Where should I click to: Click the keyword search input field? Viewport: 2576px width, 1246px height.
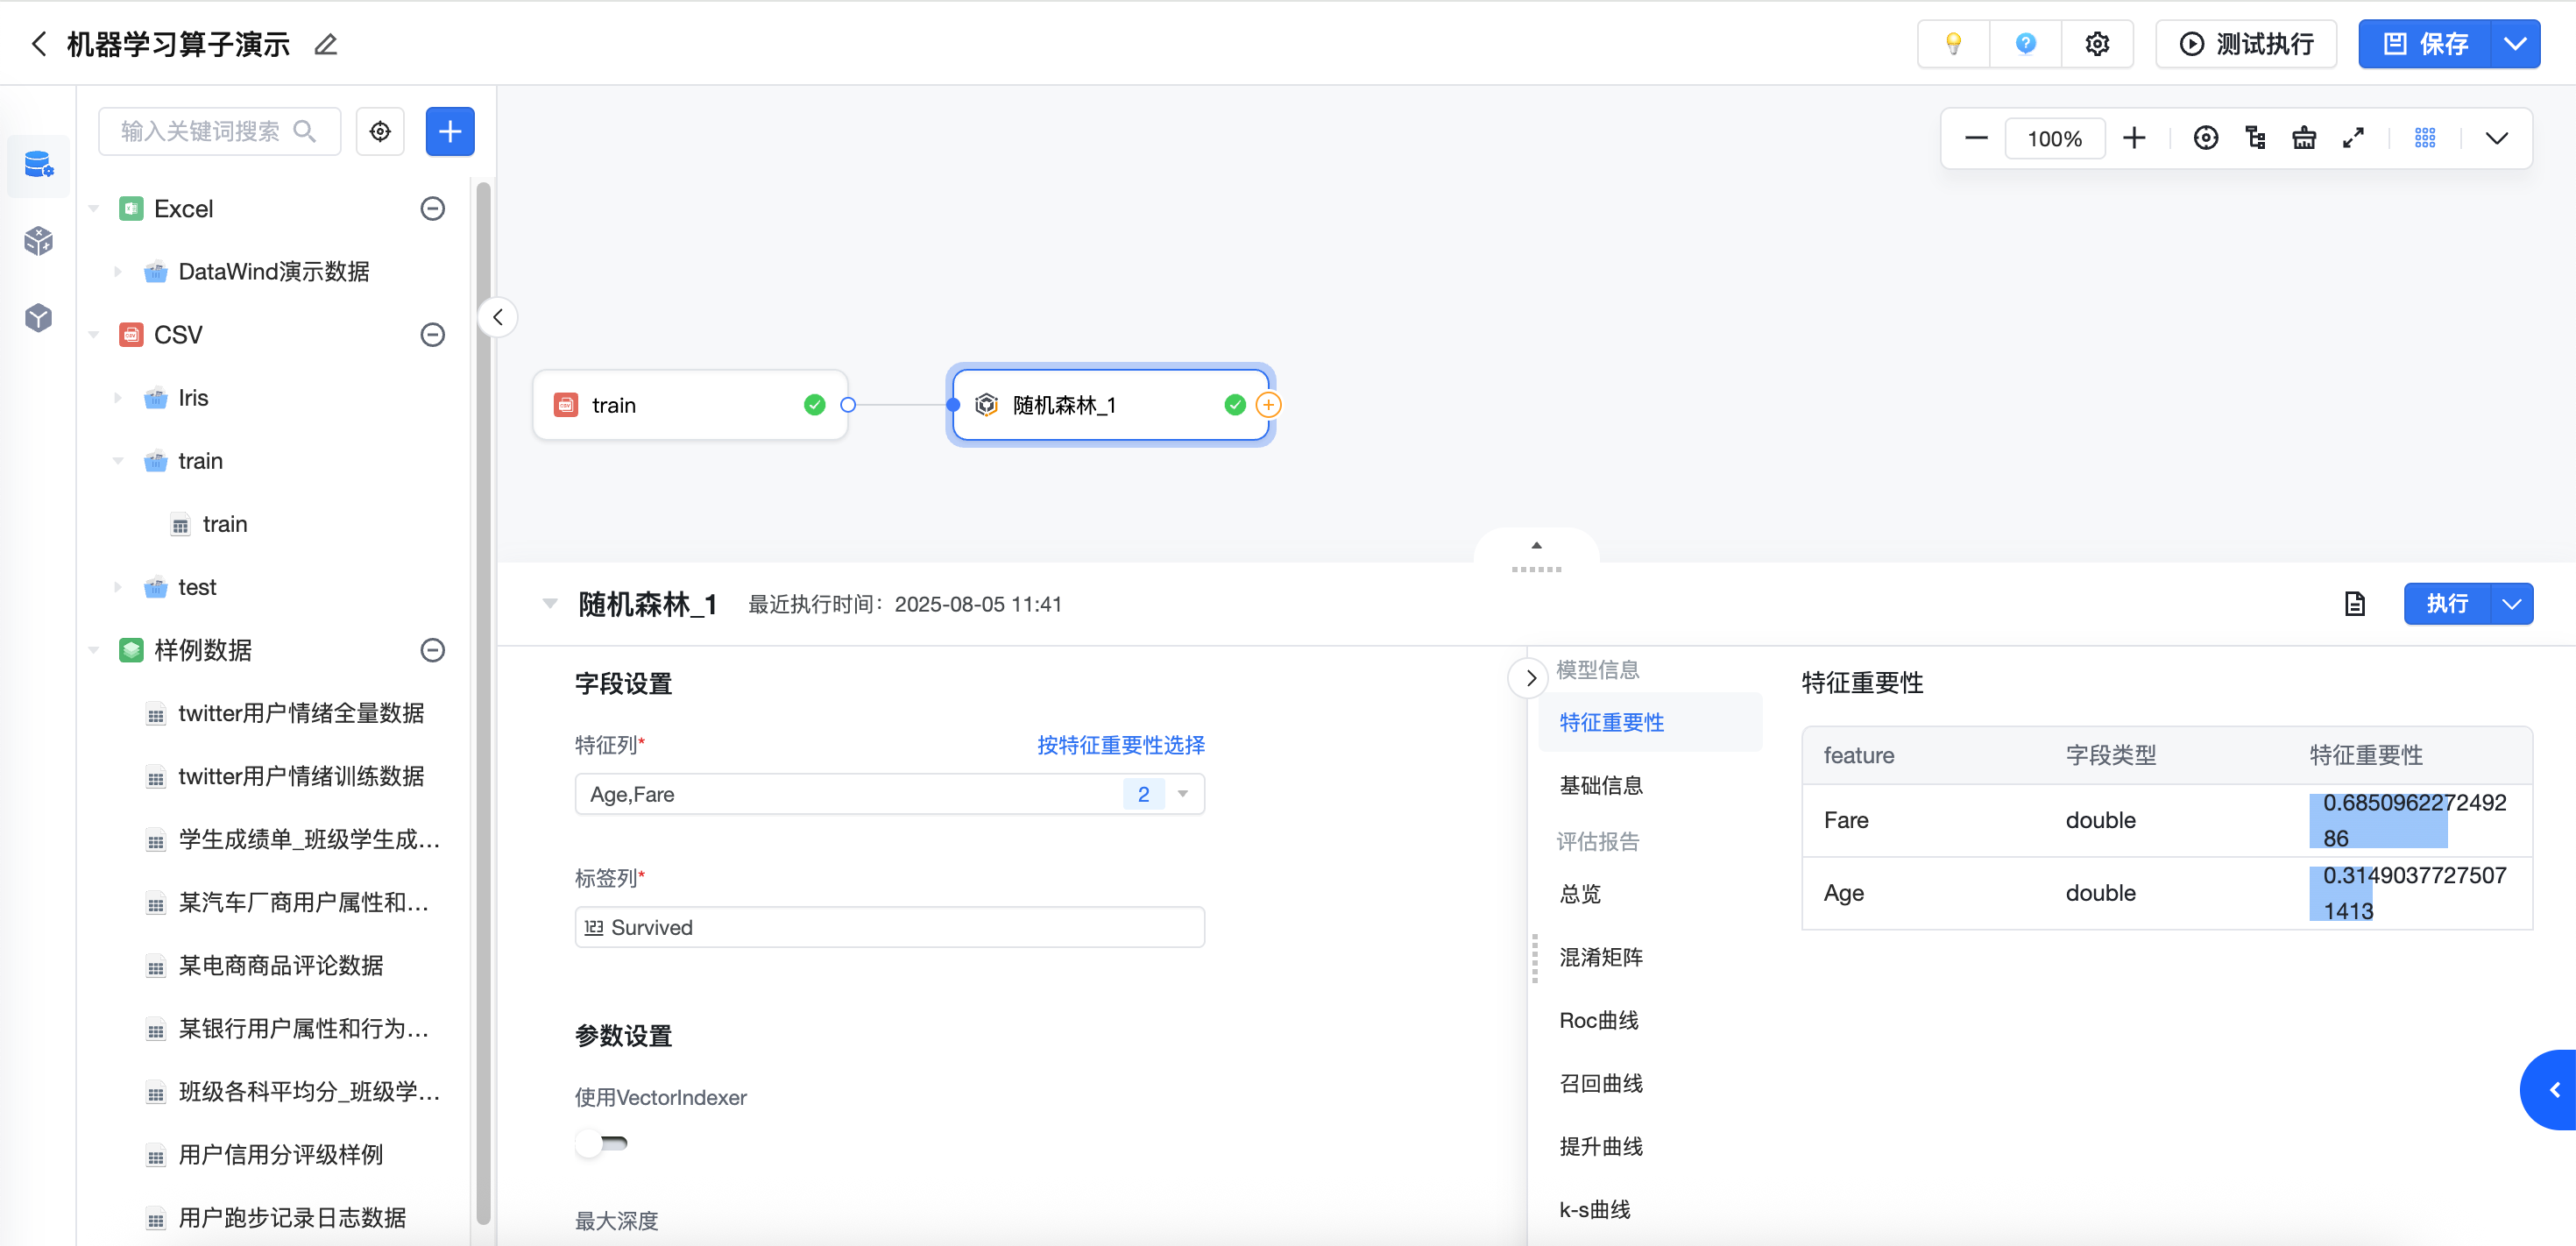point(219,132)
